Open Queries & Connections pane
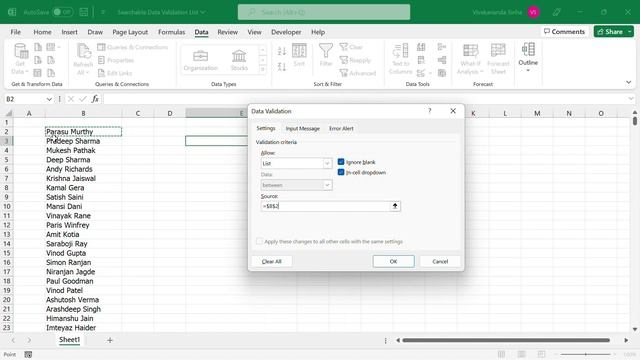 [133, 47]
